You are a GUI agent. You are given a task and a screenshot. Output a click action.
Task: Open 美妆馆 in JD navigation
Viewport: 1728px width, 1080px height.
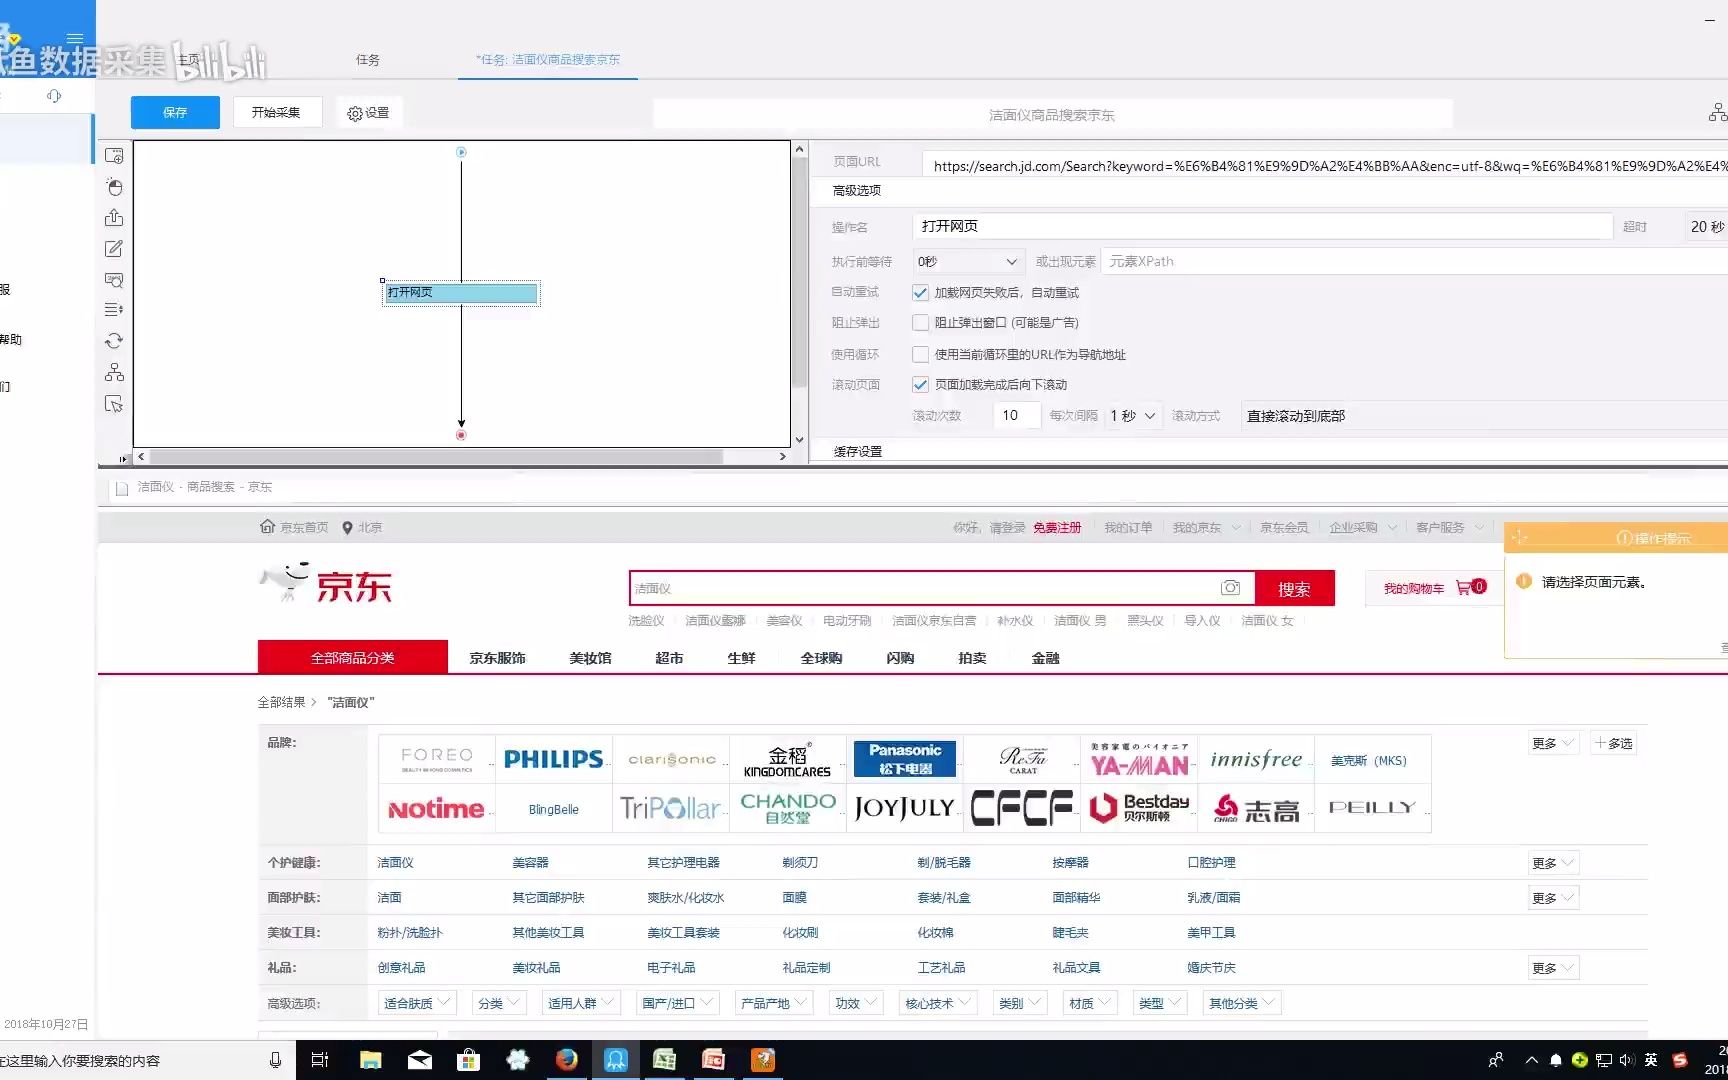click(590, 658)
